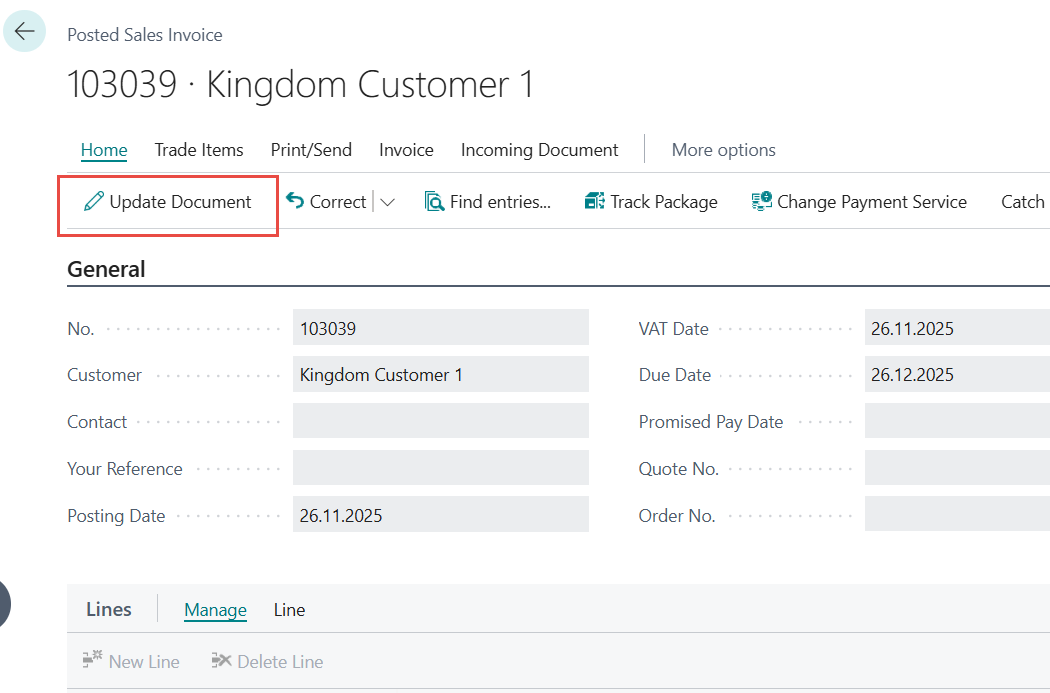1050x693 pixels.
Task: Click the Due Date field
Action: point(955,375)
